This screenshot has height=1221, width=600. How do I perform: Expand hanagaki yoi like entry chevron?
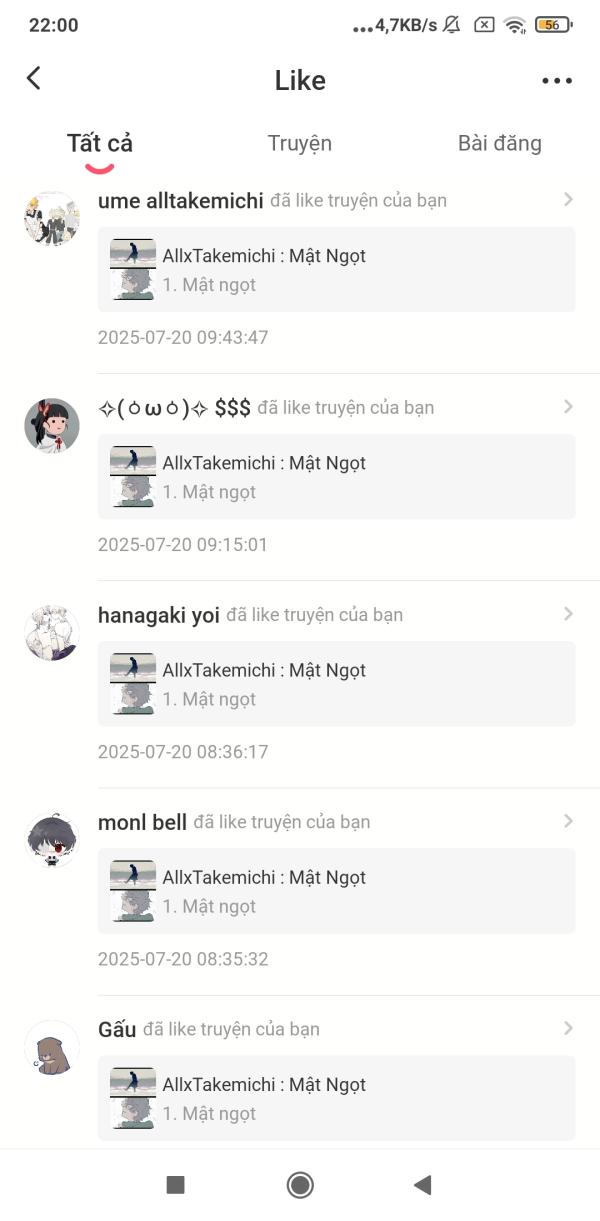tap(568, 614)
